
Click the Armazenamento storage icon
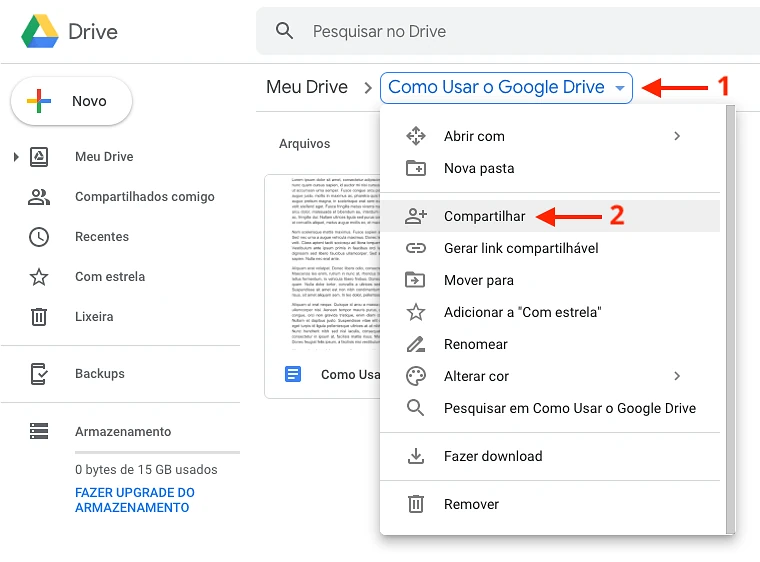coord(39,431)
